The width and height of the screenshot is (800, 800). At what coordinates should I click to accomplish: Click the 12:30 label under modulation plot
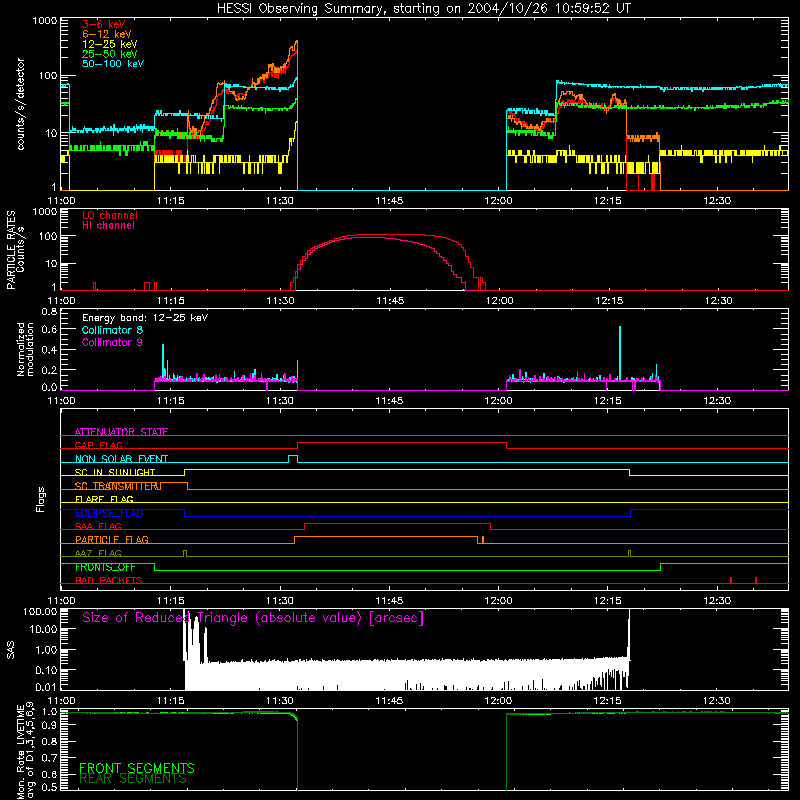tap(717, 401)
